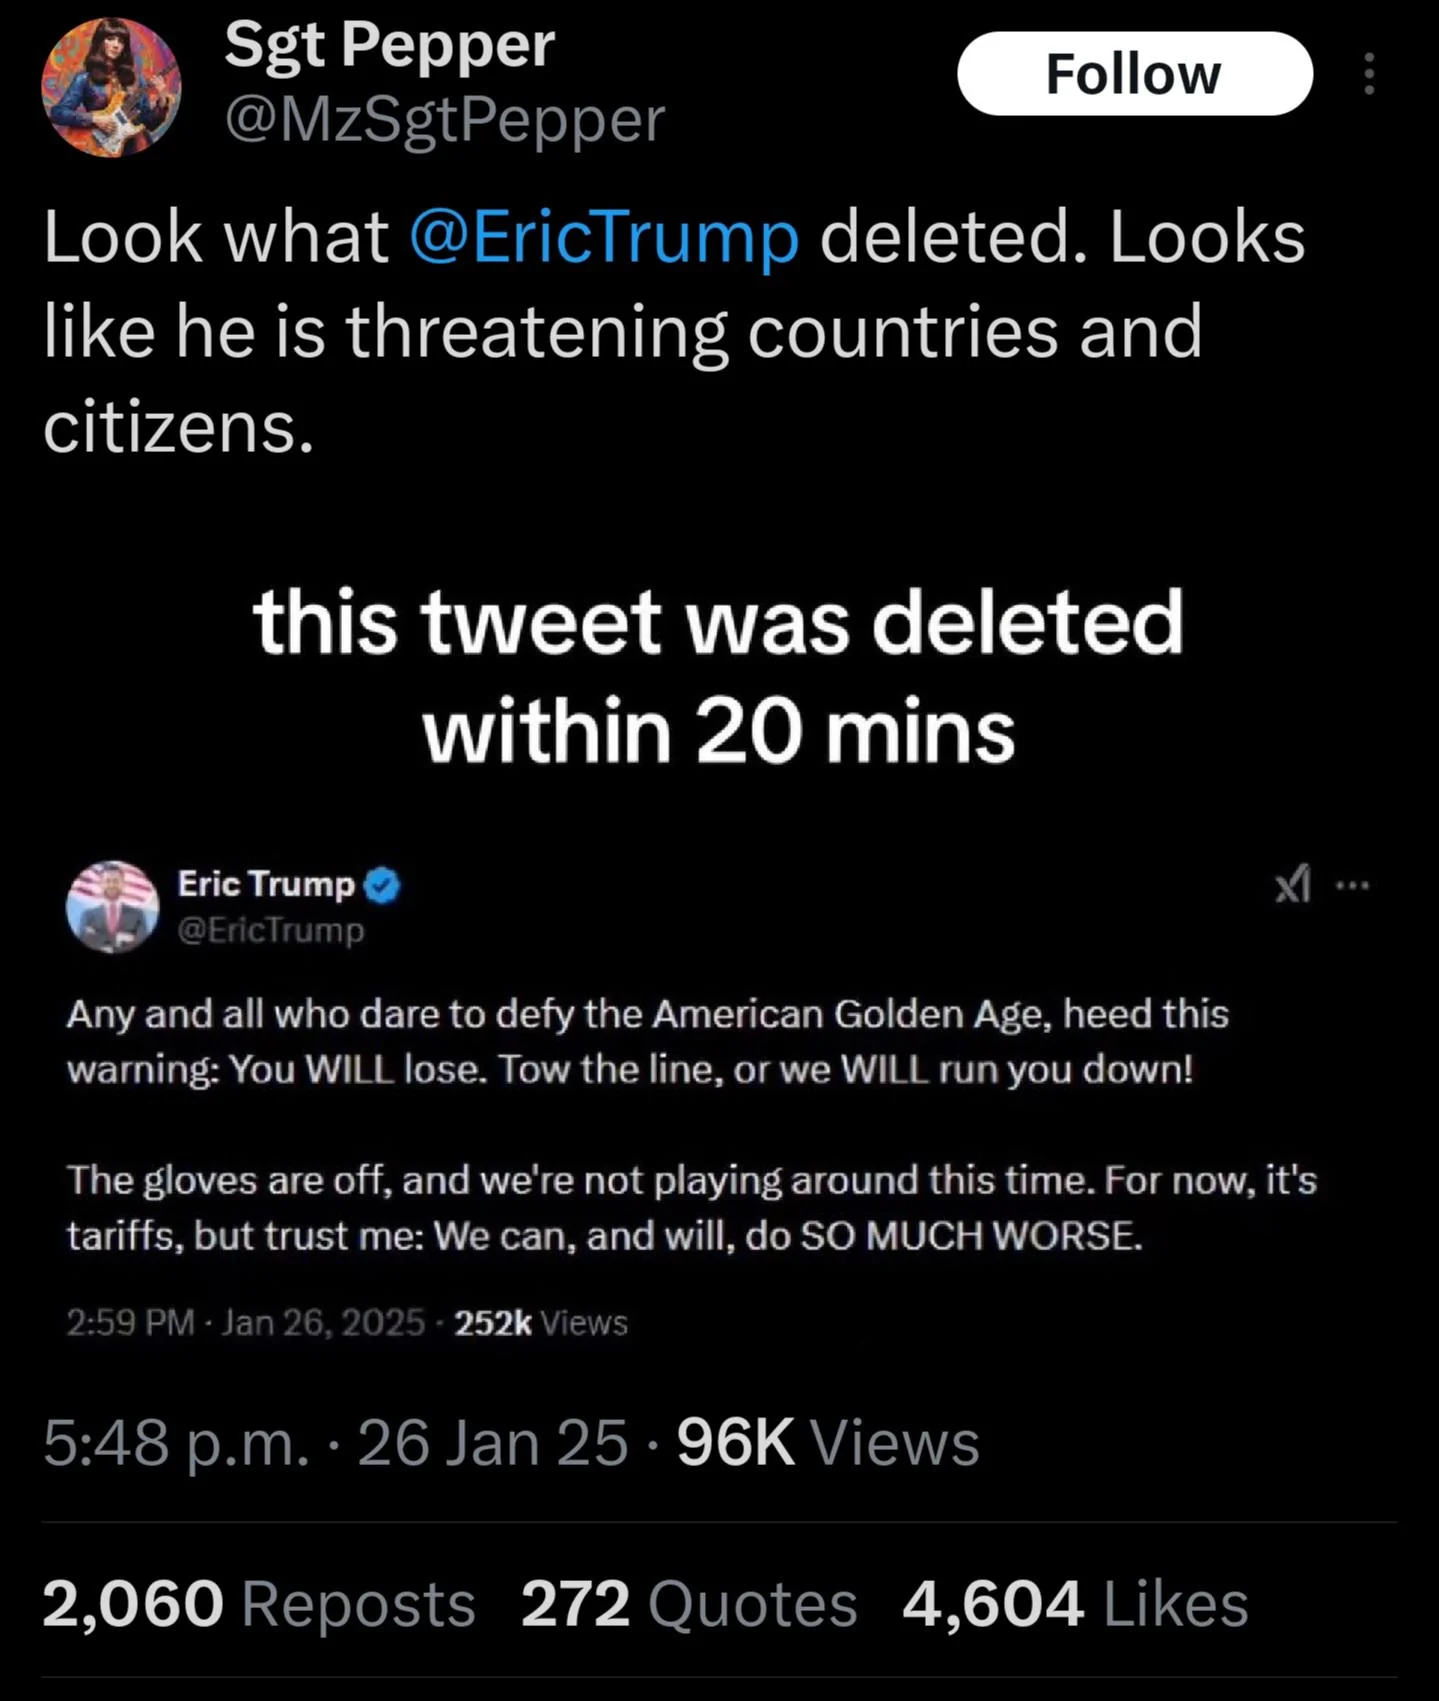Follow the Sgt Pepper account
The width and height of the screenshot is (1439, 1701).
click(x=1134, y=74)
